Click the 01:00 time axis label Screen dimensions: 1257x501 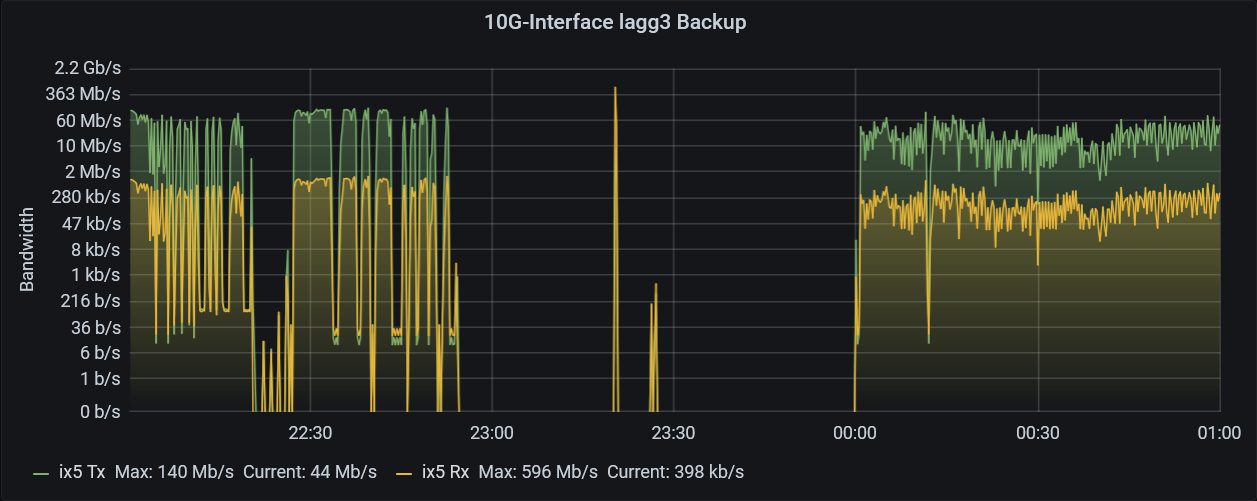point(1219,432)
